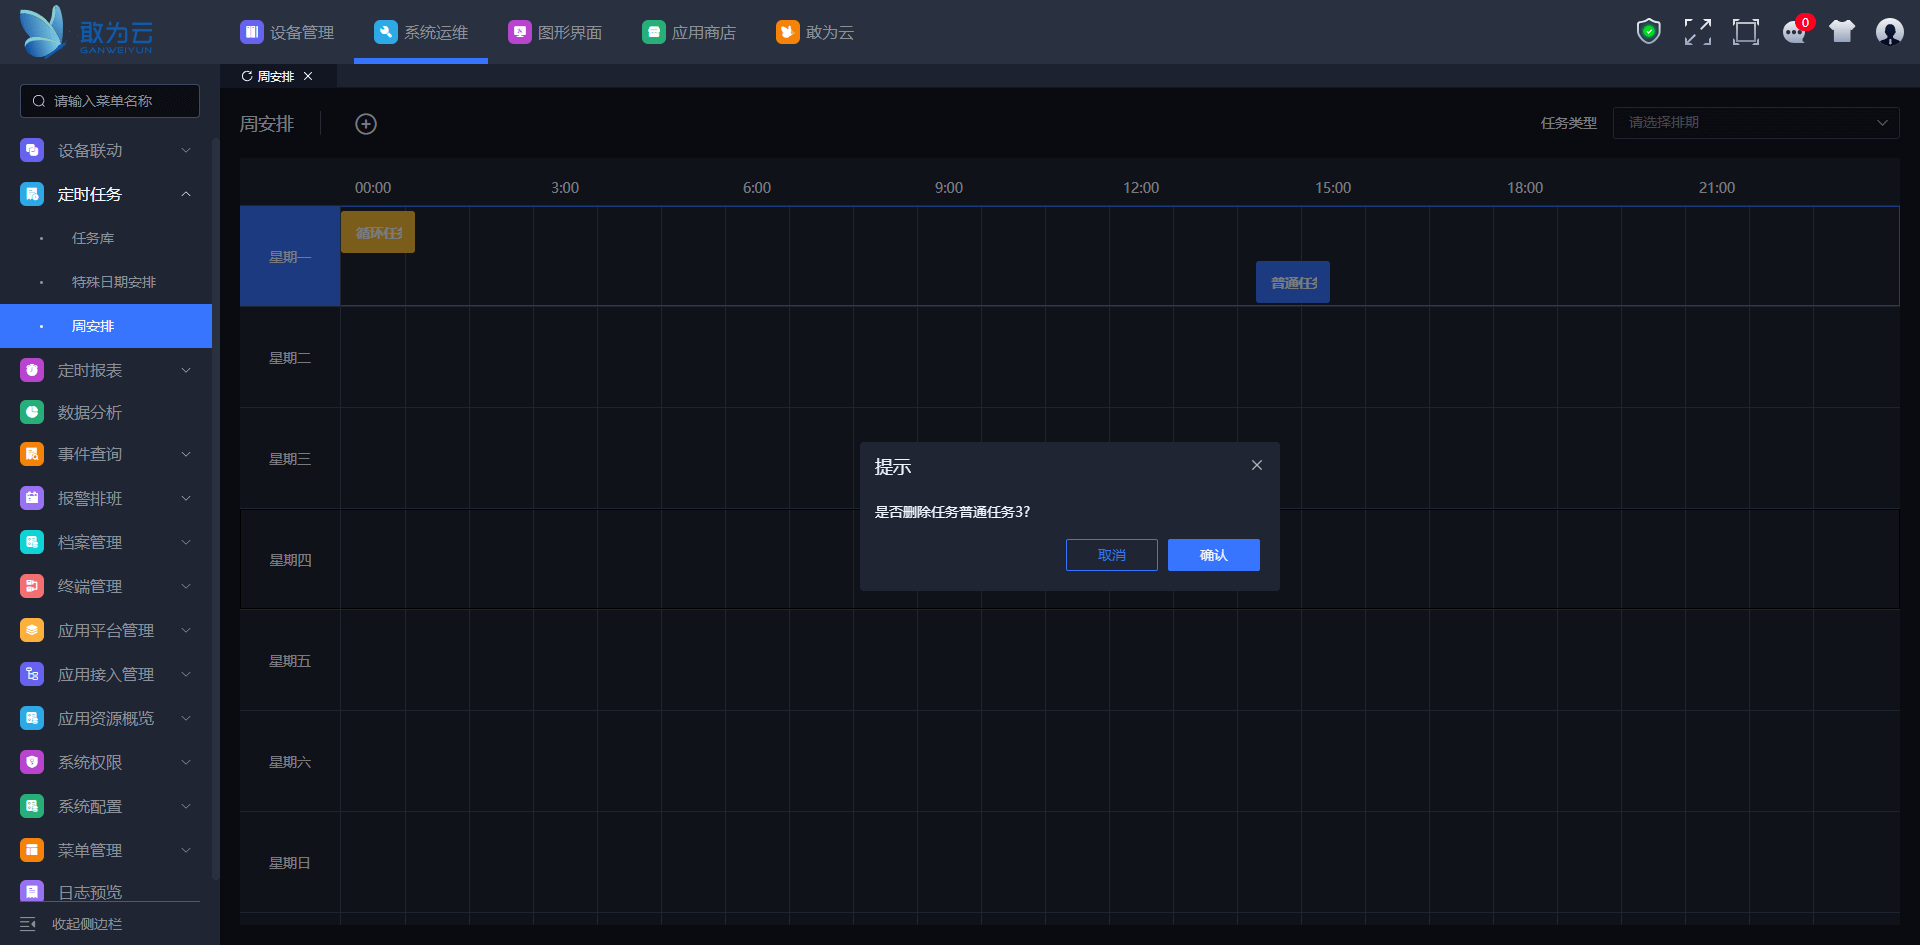1920x945 pixels.
Task: Open the security shield icon
Action: (x=1648, y=32)
